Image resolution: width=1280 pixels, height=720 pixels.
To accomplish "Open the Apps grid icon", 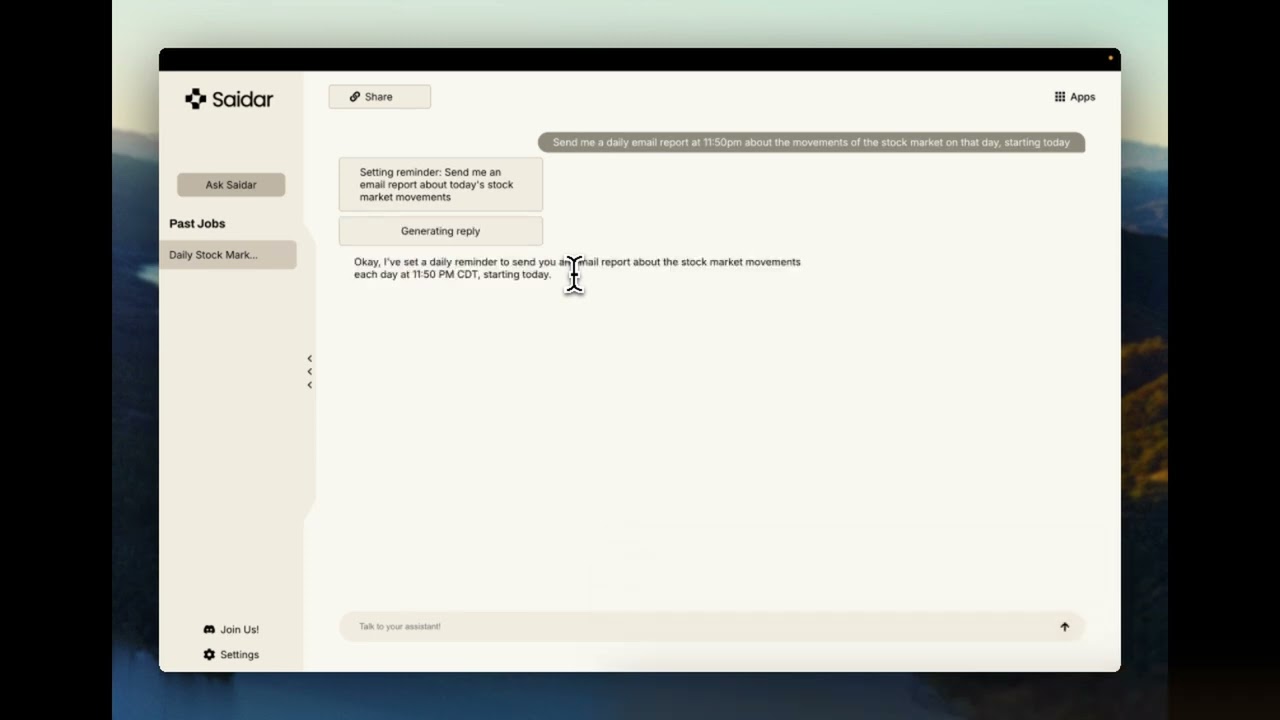I will click(x=1060, y=97).
